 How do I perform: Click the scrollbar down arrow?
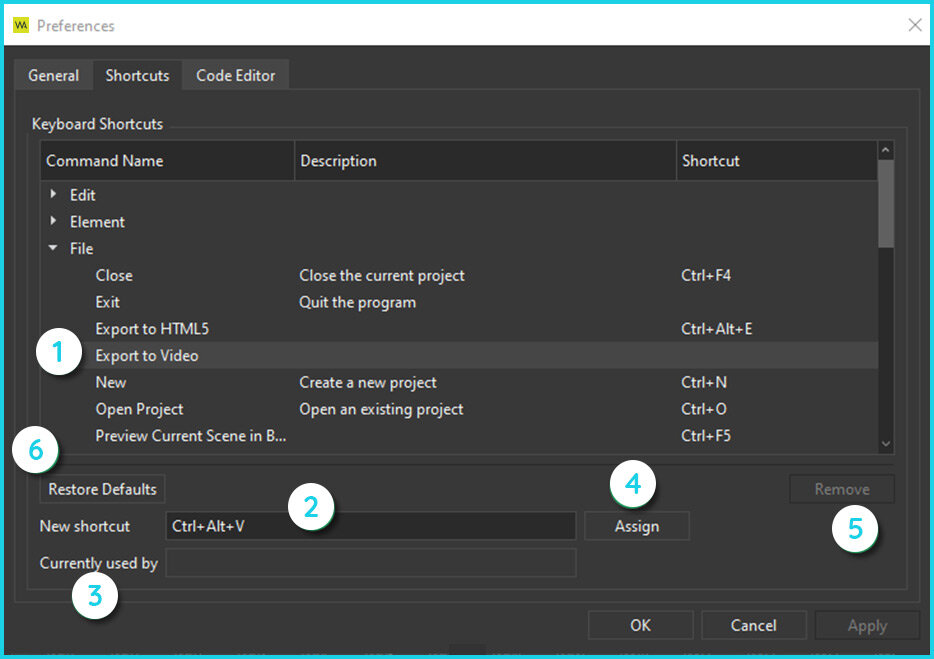886,444
